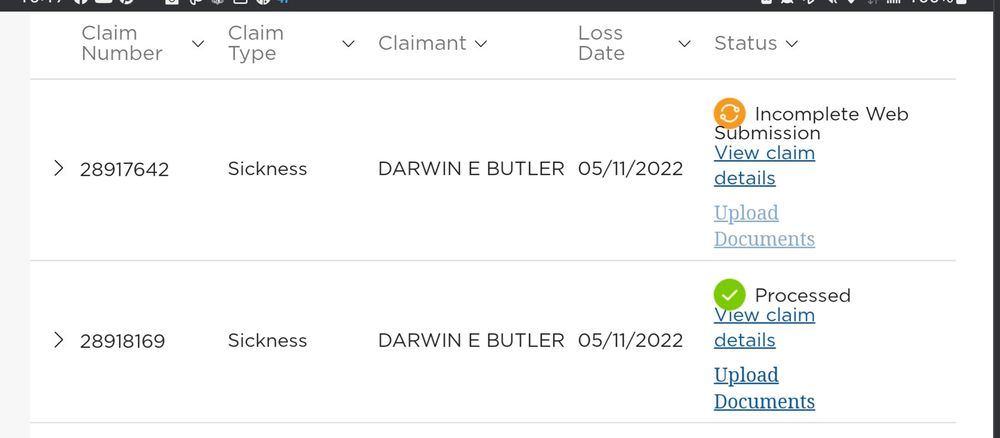This screenshot has width=1000, height=438.
Task: Sort by the Claimant column chevron
Action: point(481,44)
